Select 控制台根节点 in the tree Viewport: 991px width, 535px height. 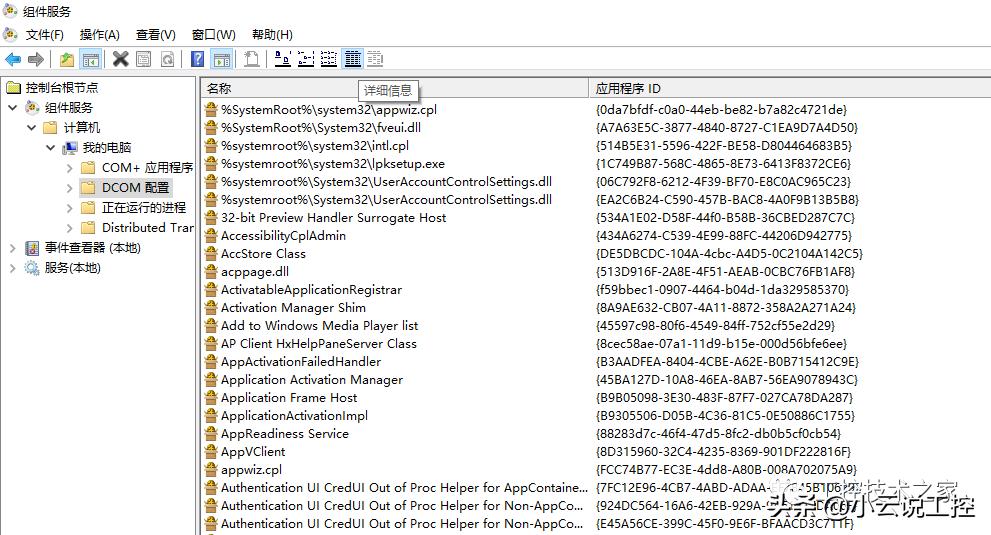pyautogui.click(x=62, y=88)
